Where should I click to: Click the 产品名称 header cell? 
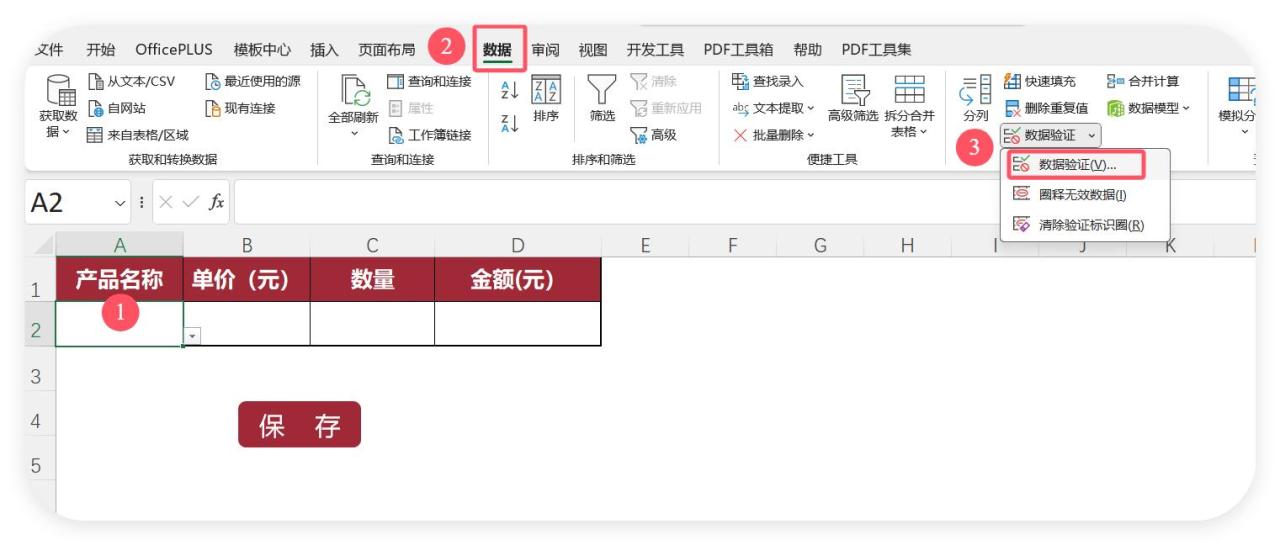click(x=120, y=280)
